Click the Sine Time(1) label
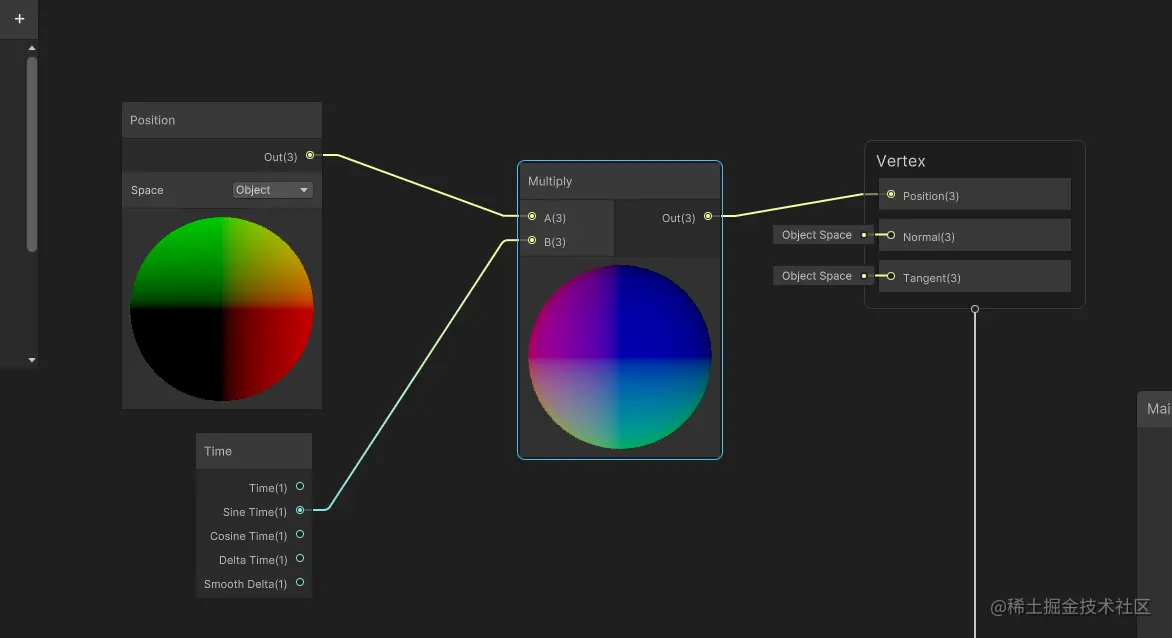Viewport: 1172px width, 638px height. pos(255,512)
